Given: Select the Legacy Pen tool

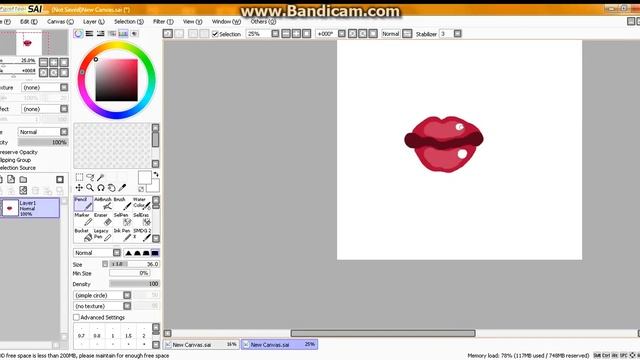Looking at the screenshot, I should pyautogui.click(x=102, y=235).
